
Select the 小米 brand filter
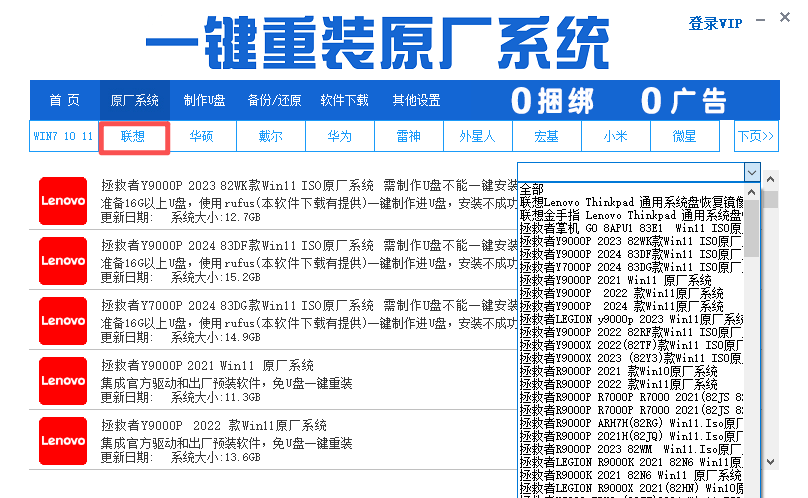616,136
